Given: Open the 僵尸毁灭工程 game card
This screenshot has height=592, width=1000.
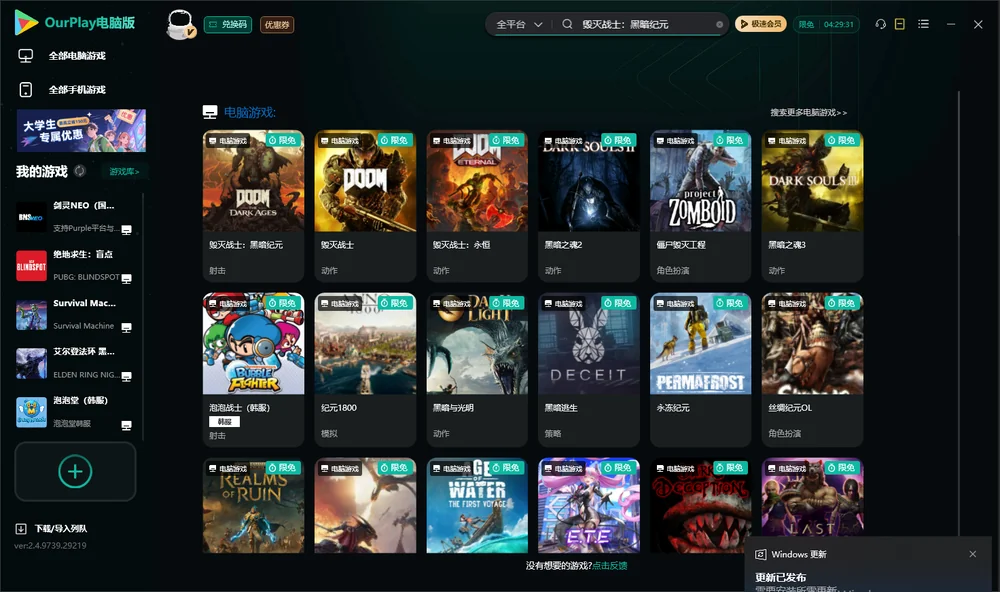Looking at the screenshot, I should click(x=701, y=205).
